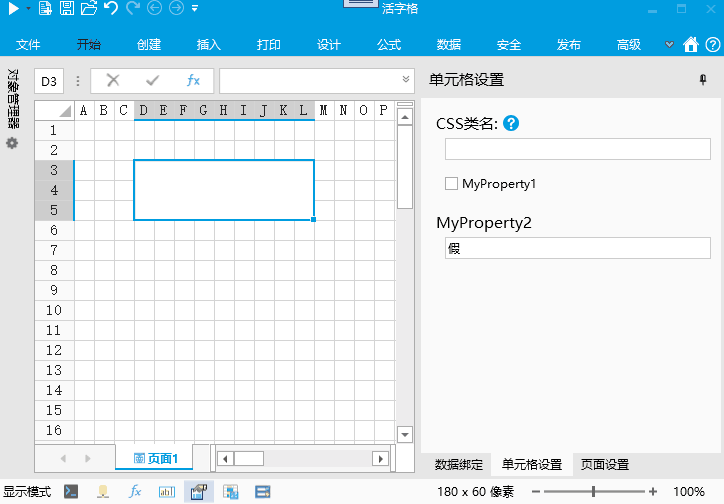Open help with the question mark icon
The height and width of the screenshot is (504, 724).
[713, 45]
